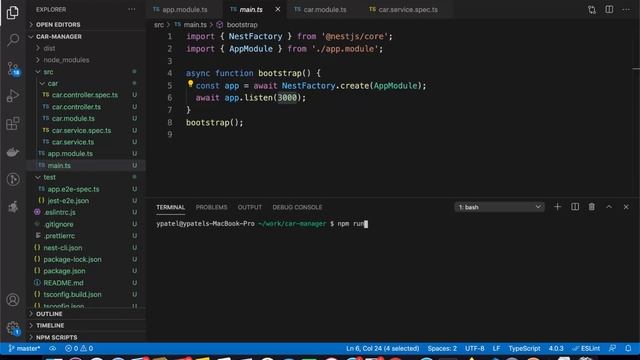Open the Run and Debug view
Image resolution: width=640 pixels, height=360 pixels.
pyautogui.click(x=13, y=96)
